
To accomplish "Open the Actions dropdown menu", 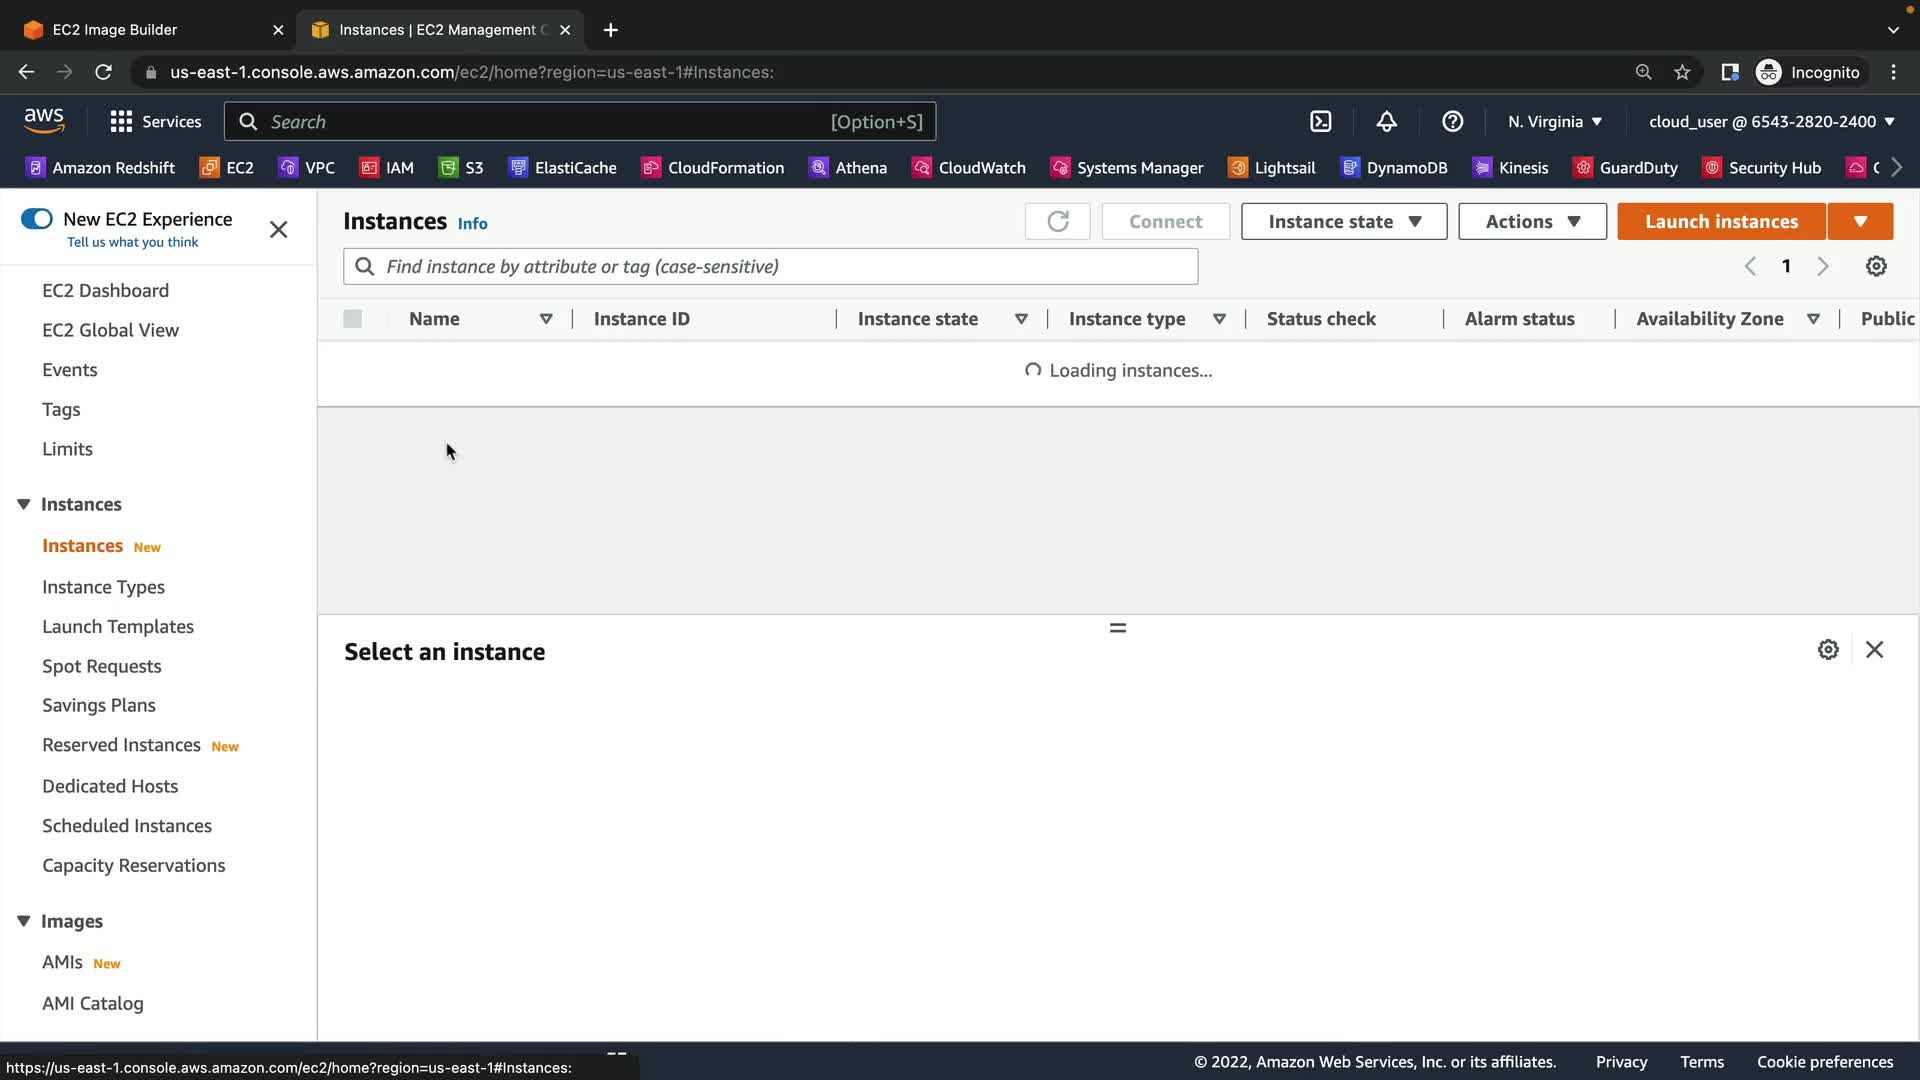I will pyautogui.click(x=1532, y=221).
